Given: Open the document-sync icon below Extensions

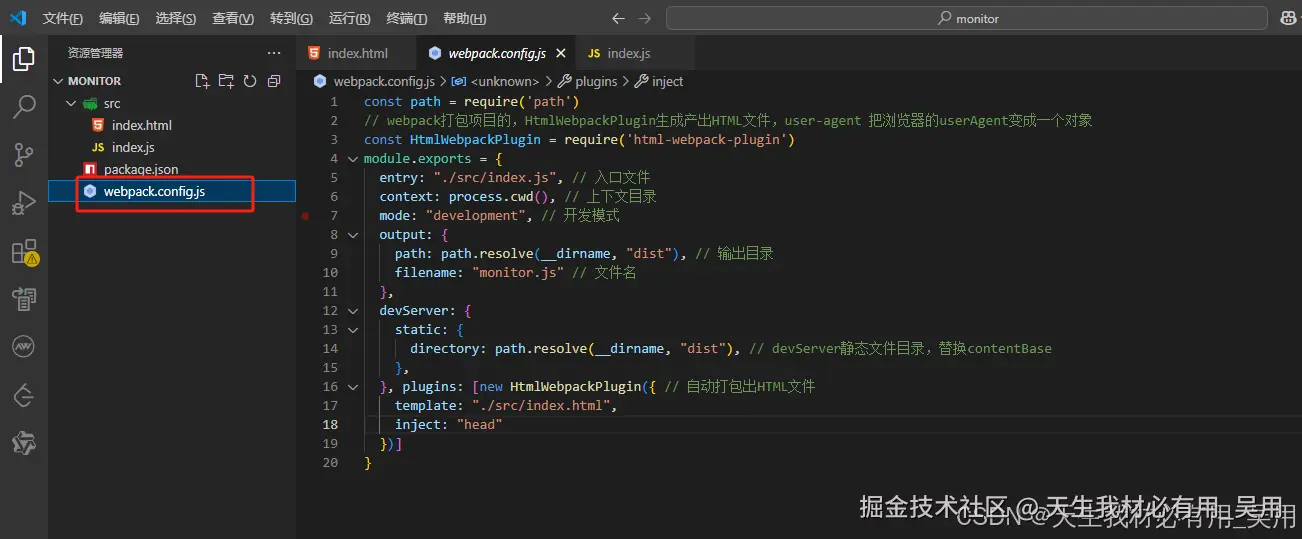Looking at the screenshot, I should tap(23, 299).
